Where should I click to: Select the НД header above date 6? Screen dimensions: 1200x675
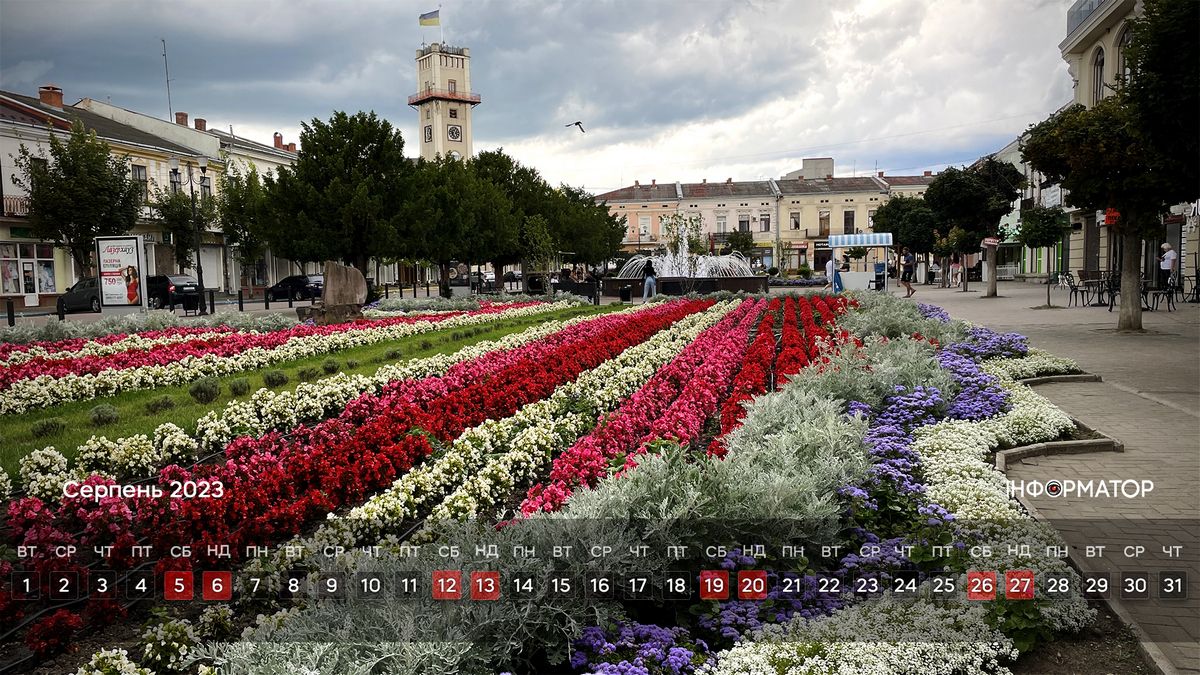click(x=218, y=549)
